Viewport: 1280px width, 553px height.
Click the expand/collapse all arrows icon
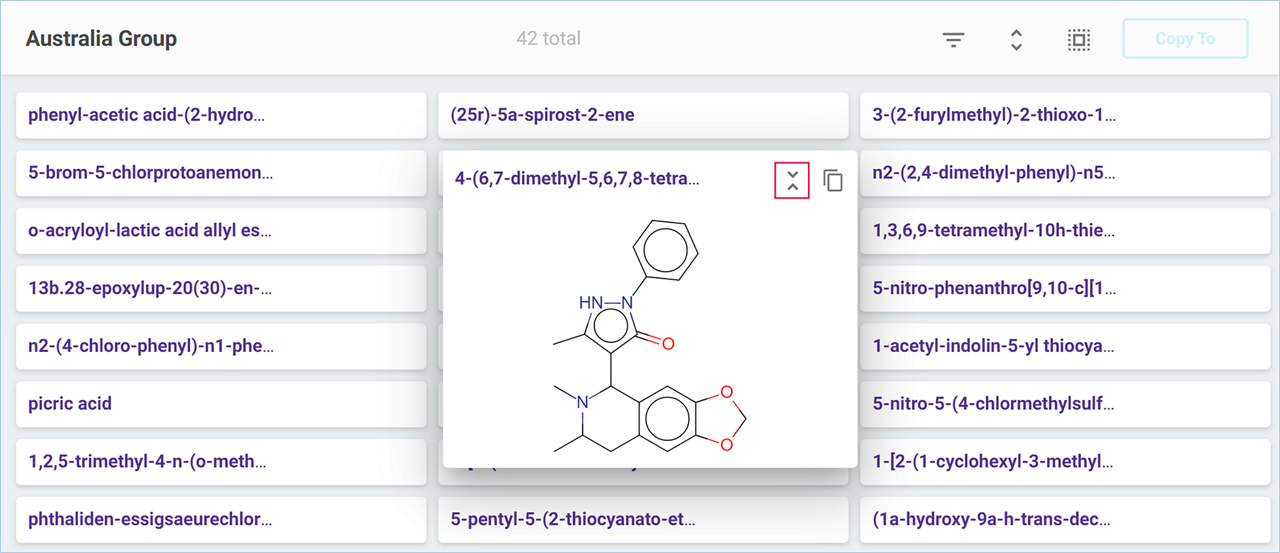1016,40
